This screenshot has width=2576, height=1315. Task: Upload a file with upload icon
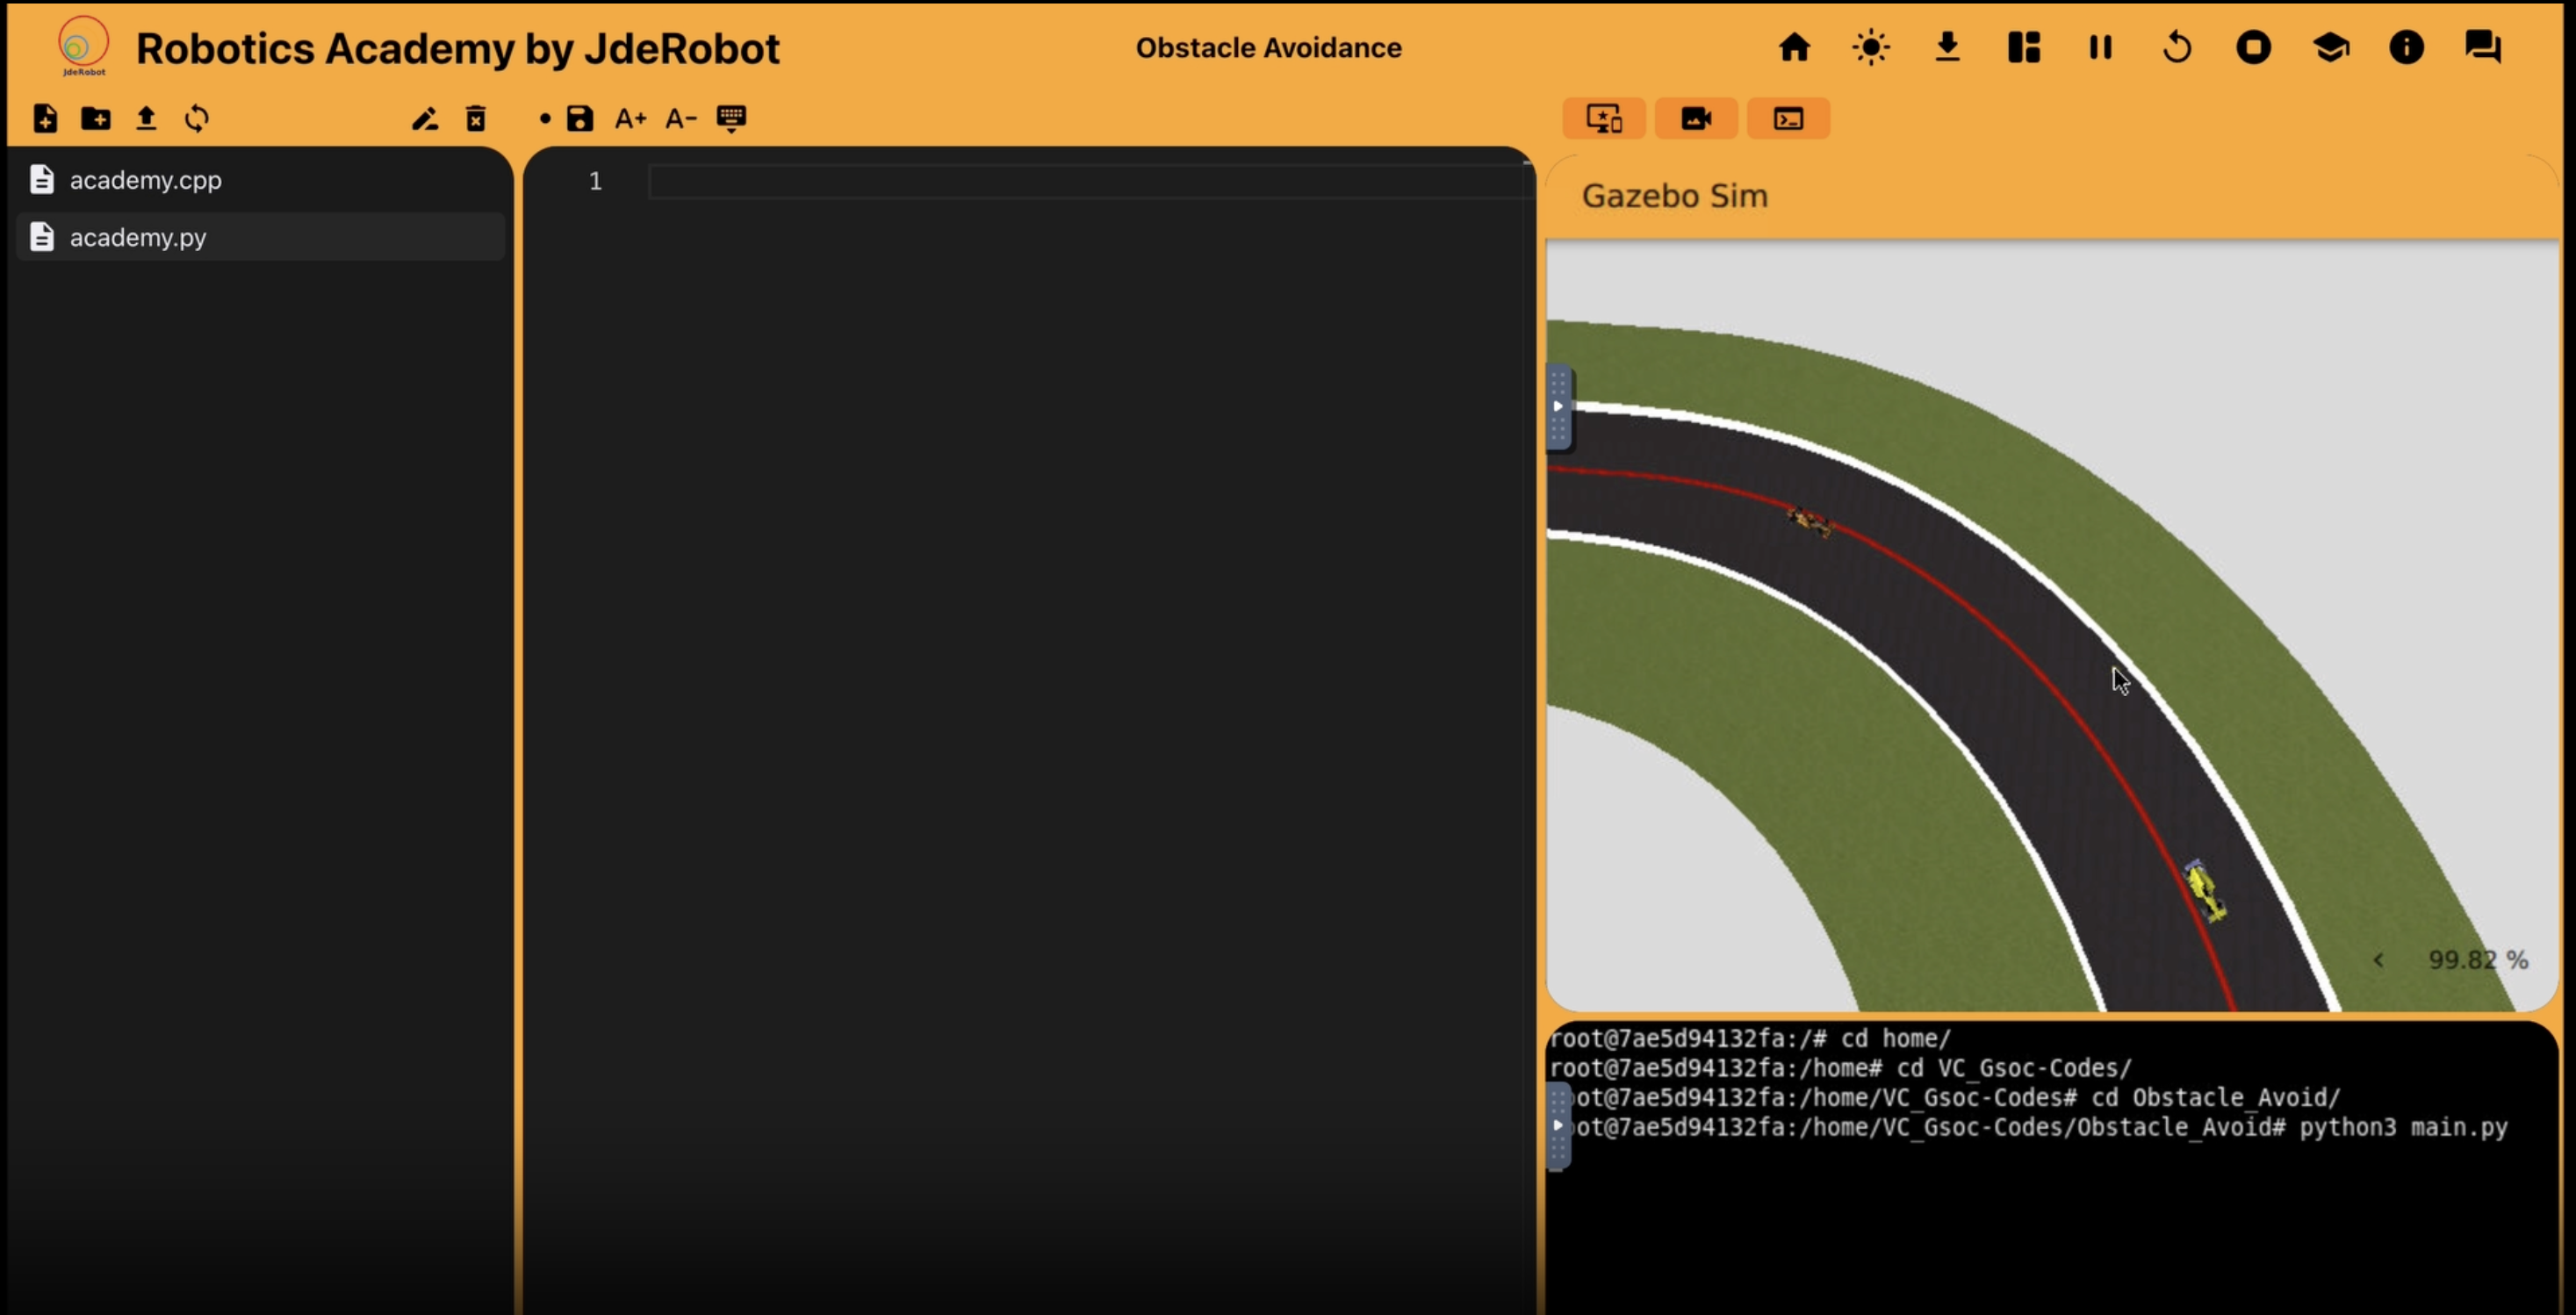[146, 118]
